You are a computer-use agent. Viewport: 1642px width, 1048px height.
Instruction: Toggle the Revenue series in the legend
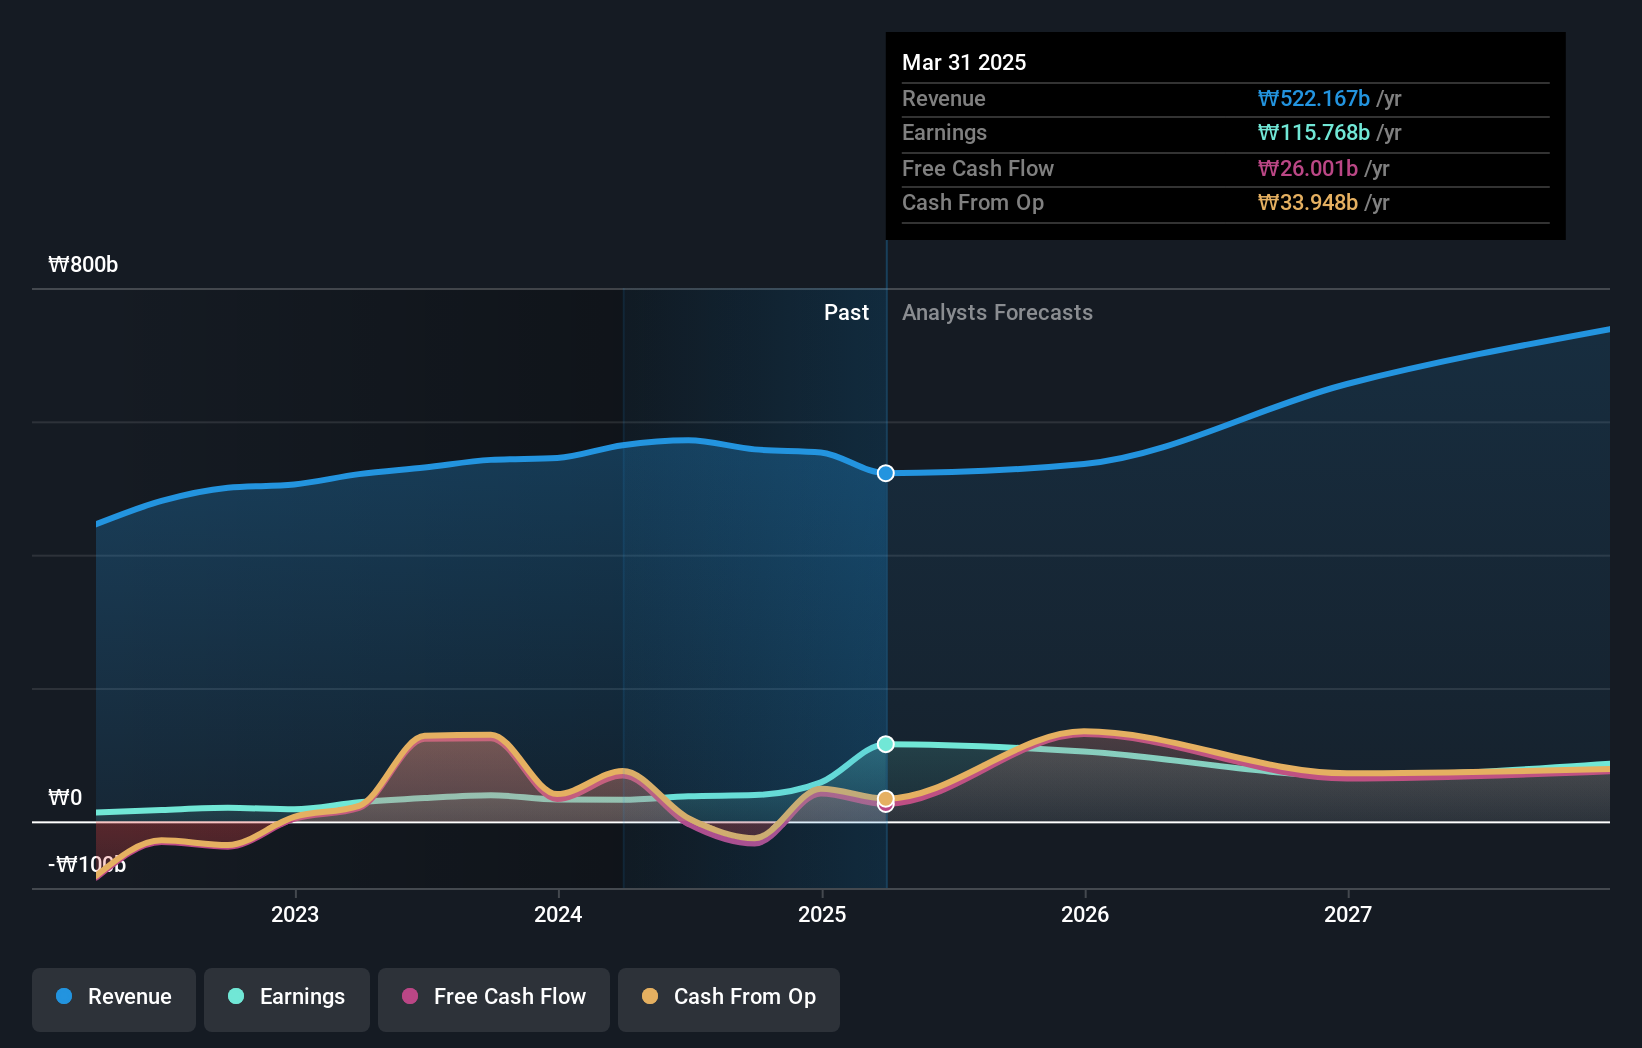(113, 998)
